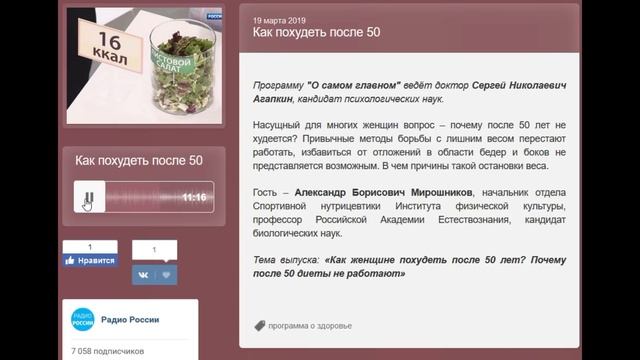Click the tag icon beside программа о здоровье
This screenshot has width=640, height=360.
click(x=260, y=326)
